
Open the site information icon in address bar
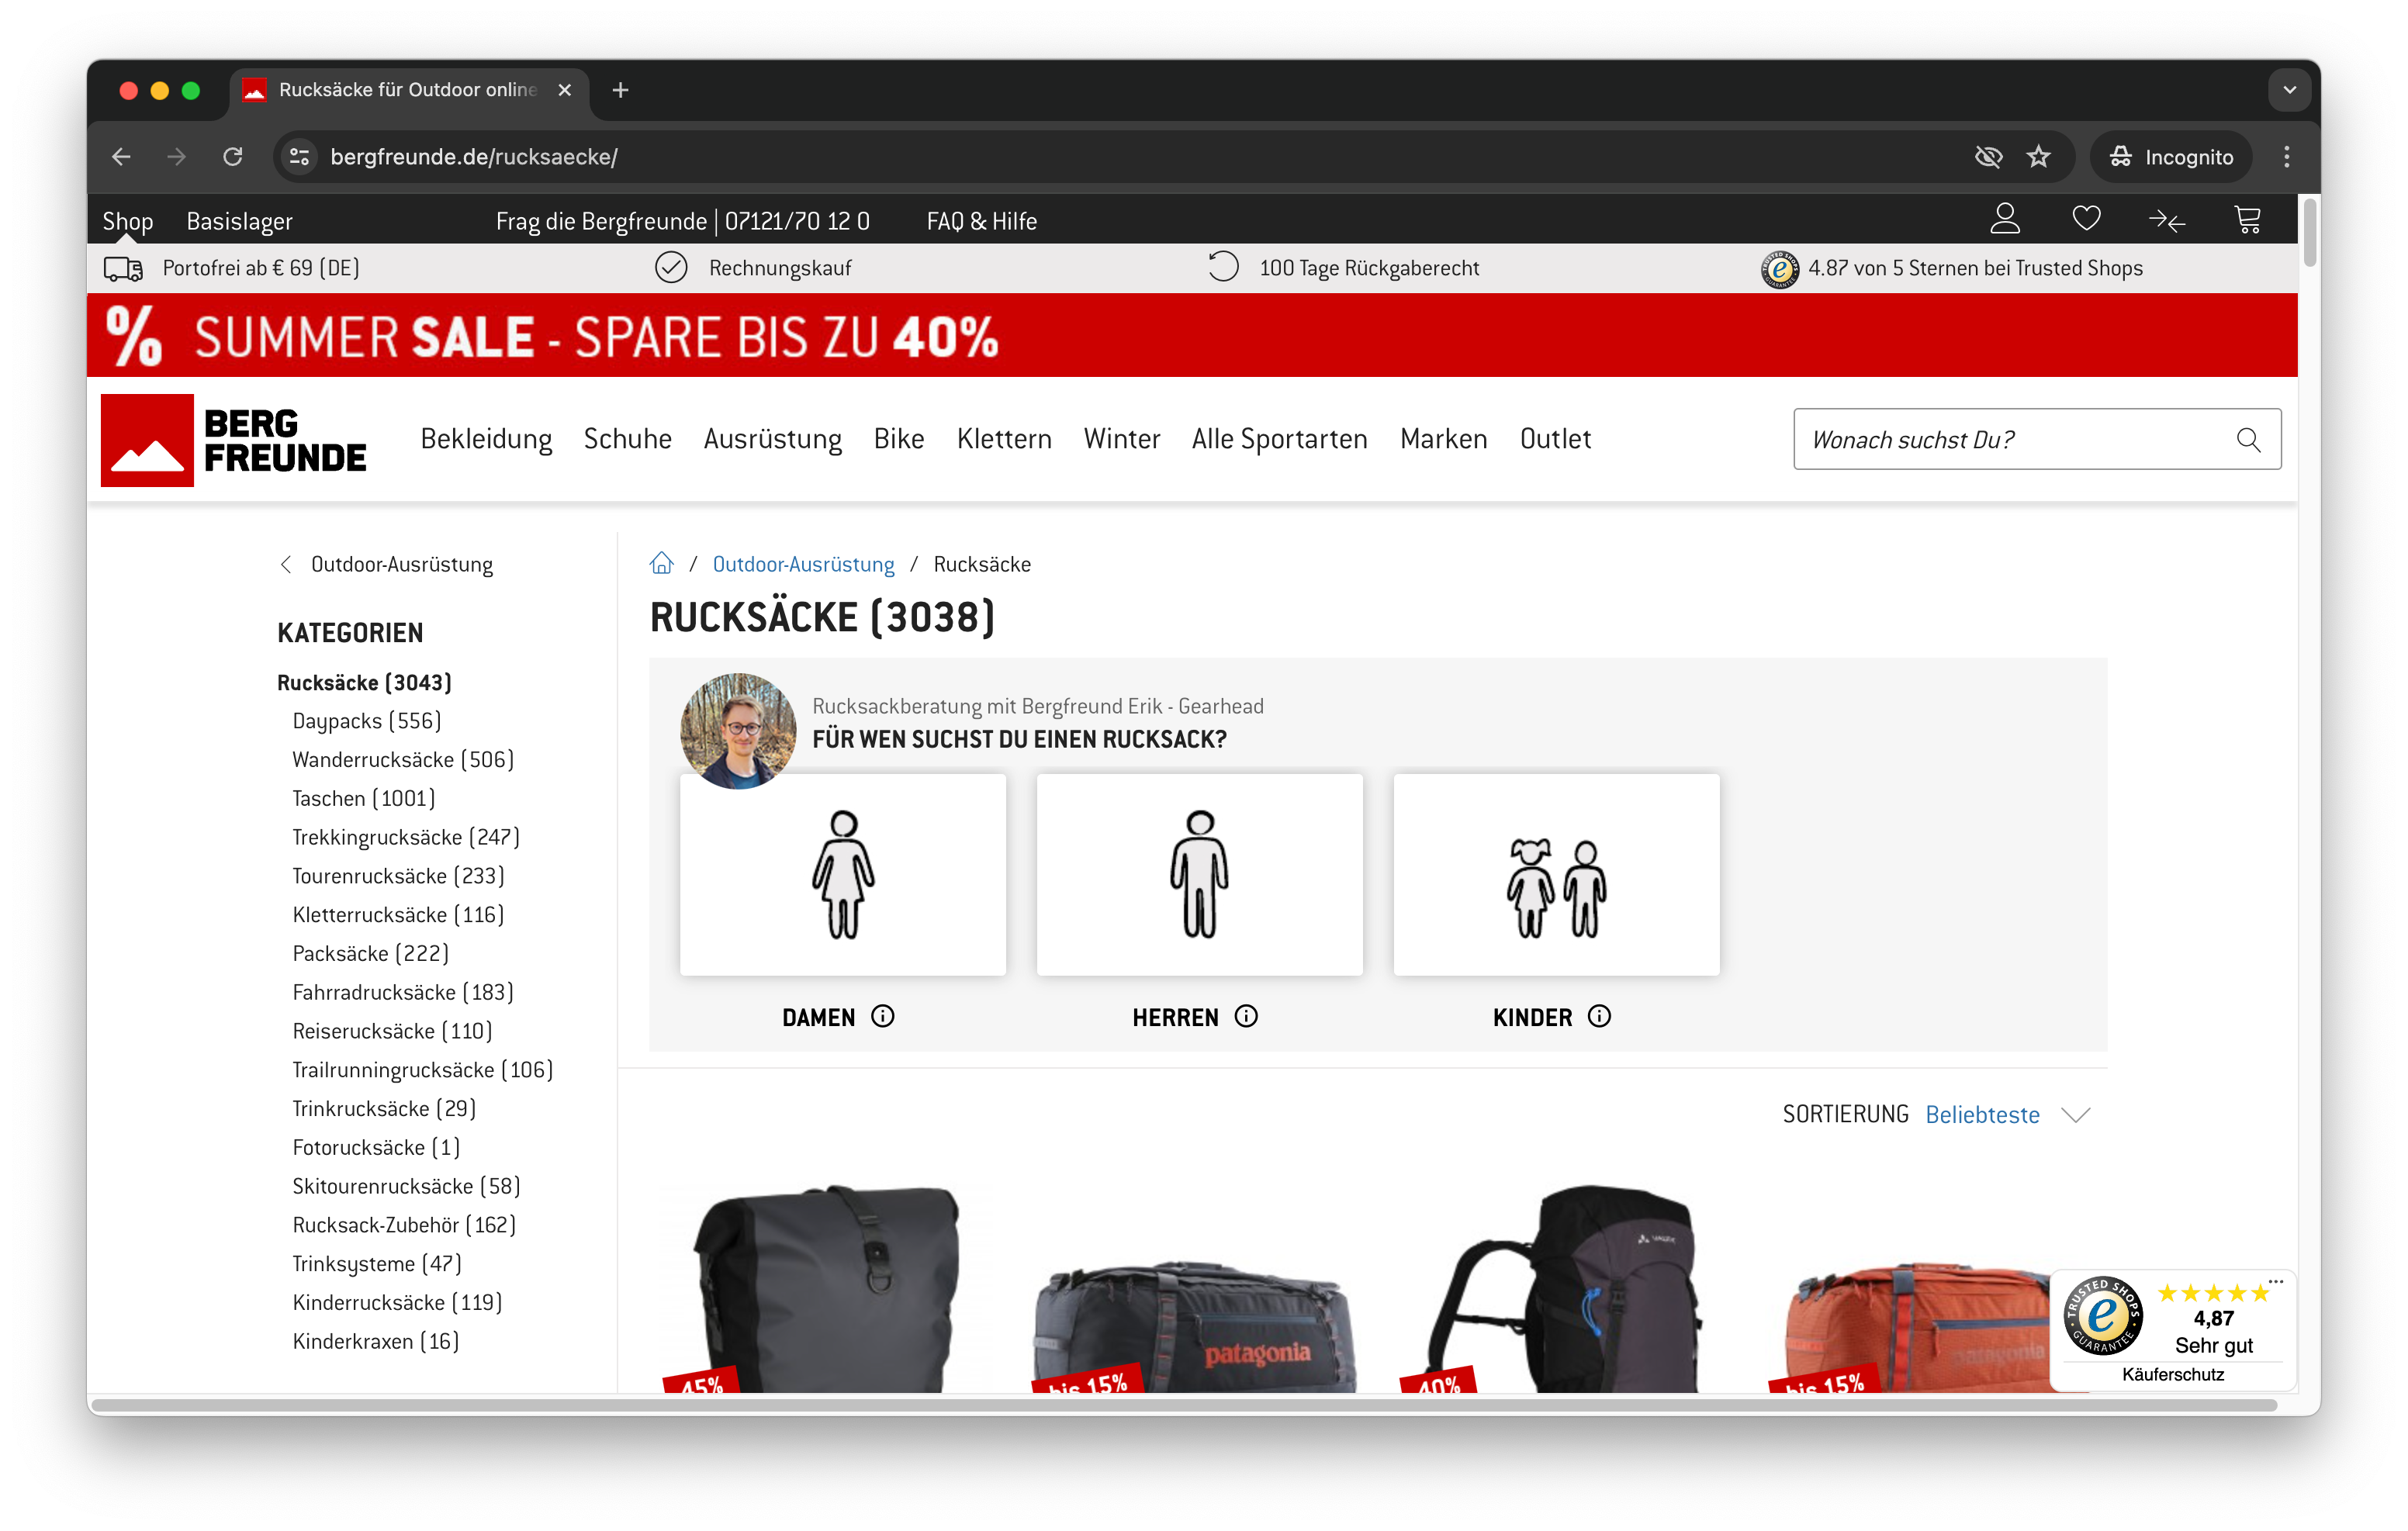click(x=299, y=156)
